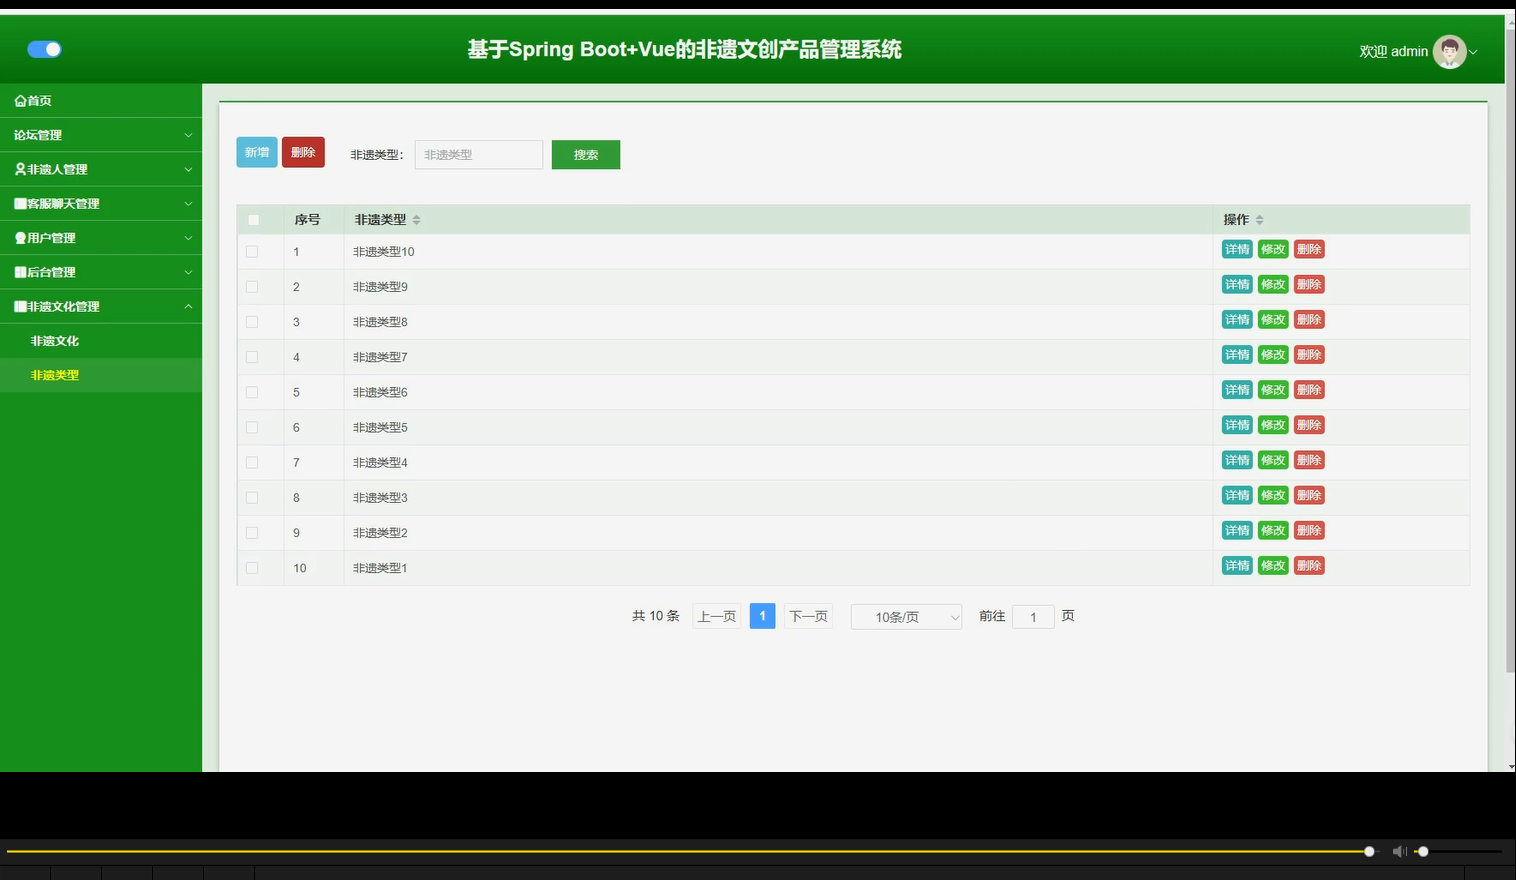Screen dimensions: 1516x880
Task: Select the 非遗类型 submenu item
Action: 56,375
